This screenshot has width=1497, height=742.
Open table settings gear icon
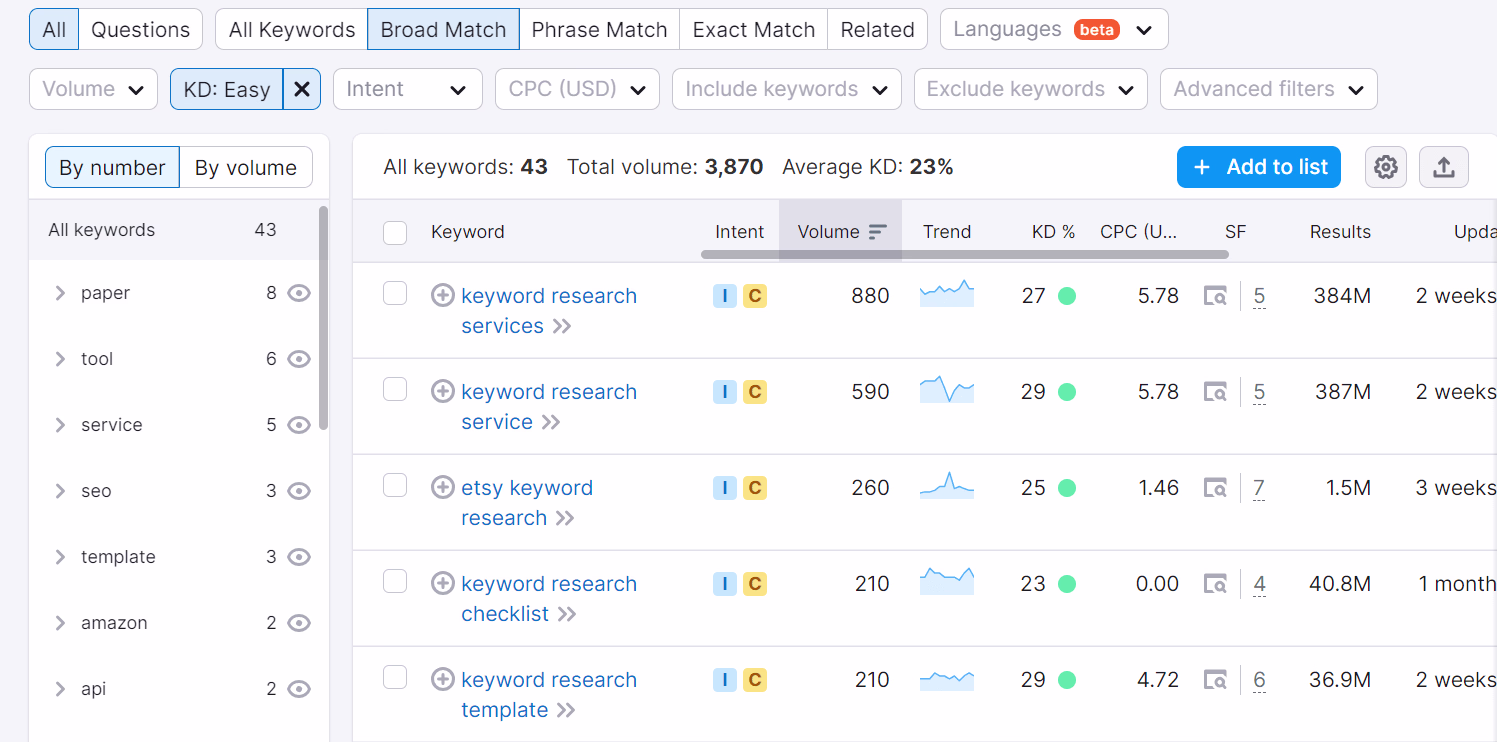point(1385,168)
